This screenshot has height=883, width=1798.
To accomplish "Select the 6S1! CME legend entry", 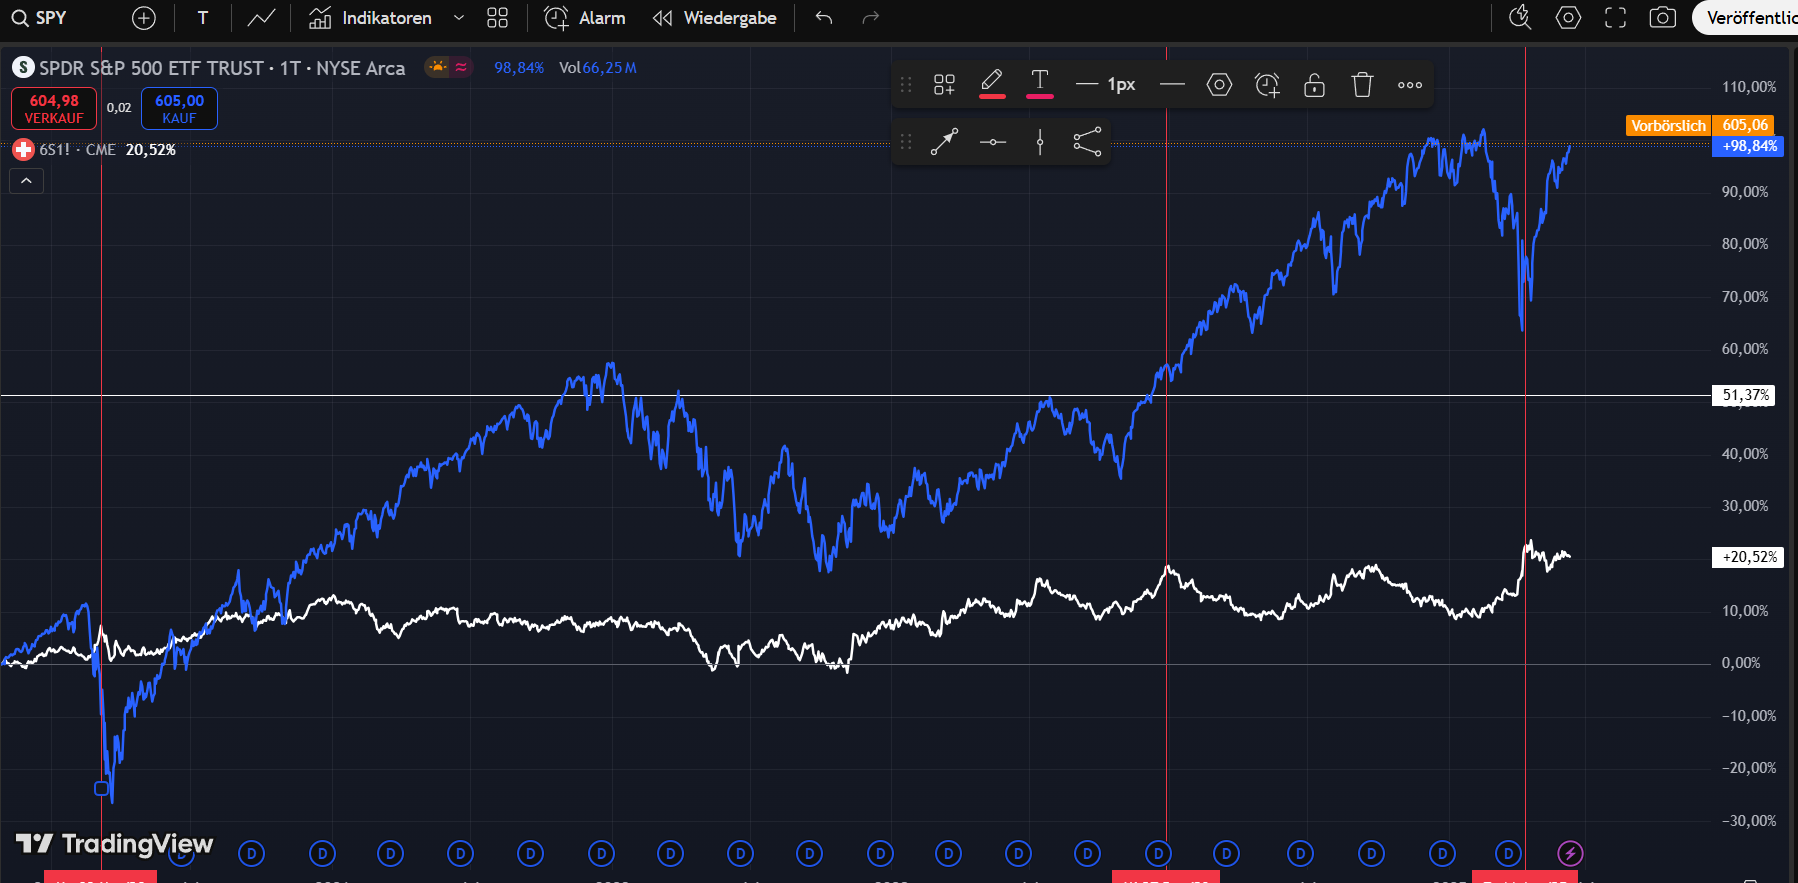I will pyautogui.click(x=78, y=150).
